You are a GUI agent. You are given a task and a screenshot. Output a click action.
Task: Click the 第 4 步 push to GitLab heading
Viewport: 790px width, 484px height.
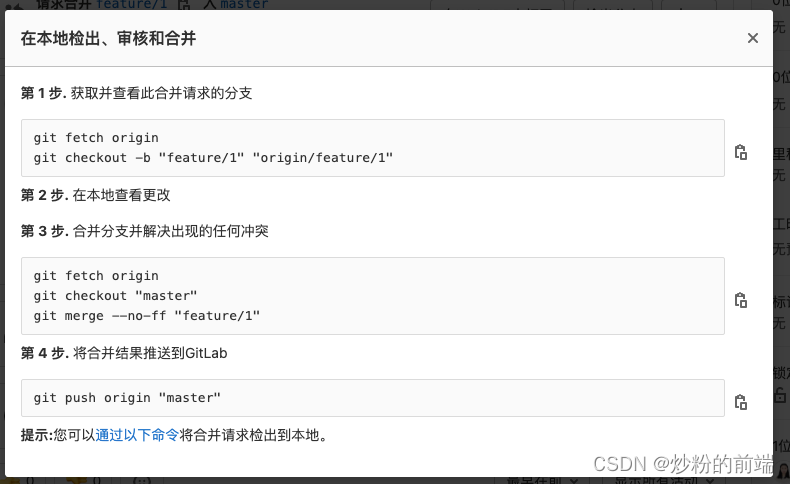pos(124,353)
